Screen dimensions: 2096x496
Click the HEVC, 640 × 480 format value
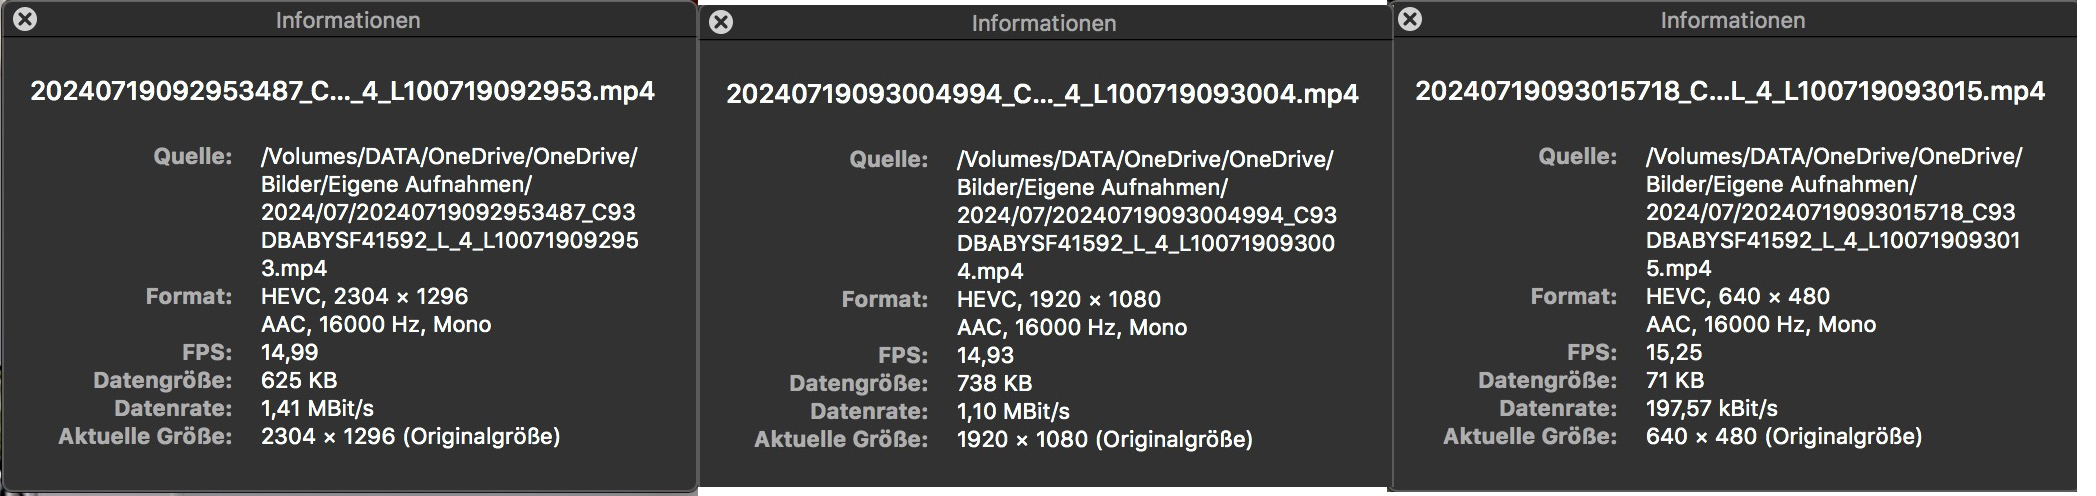(x=1737, y=296)
